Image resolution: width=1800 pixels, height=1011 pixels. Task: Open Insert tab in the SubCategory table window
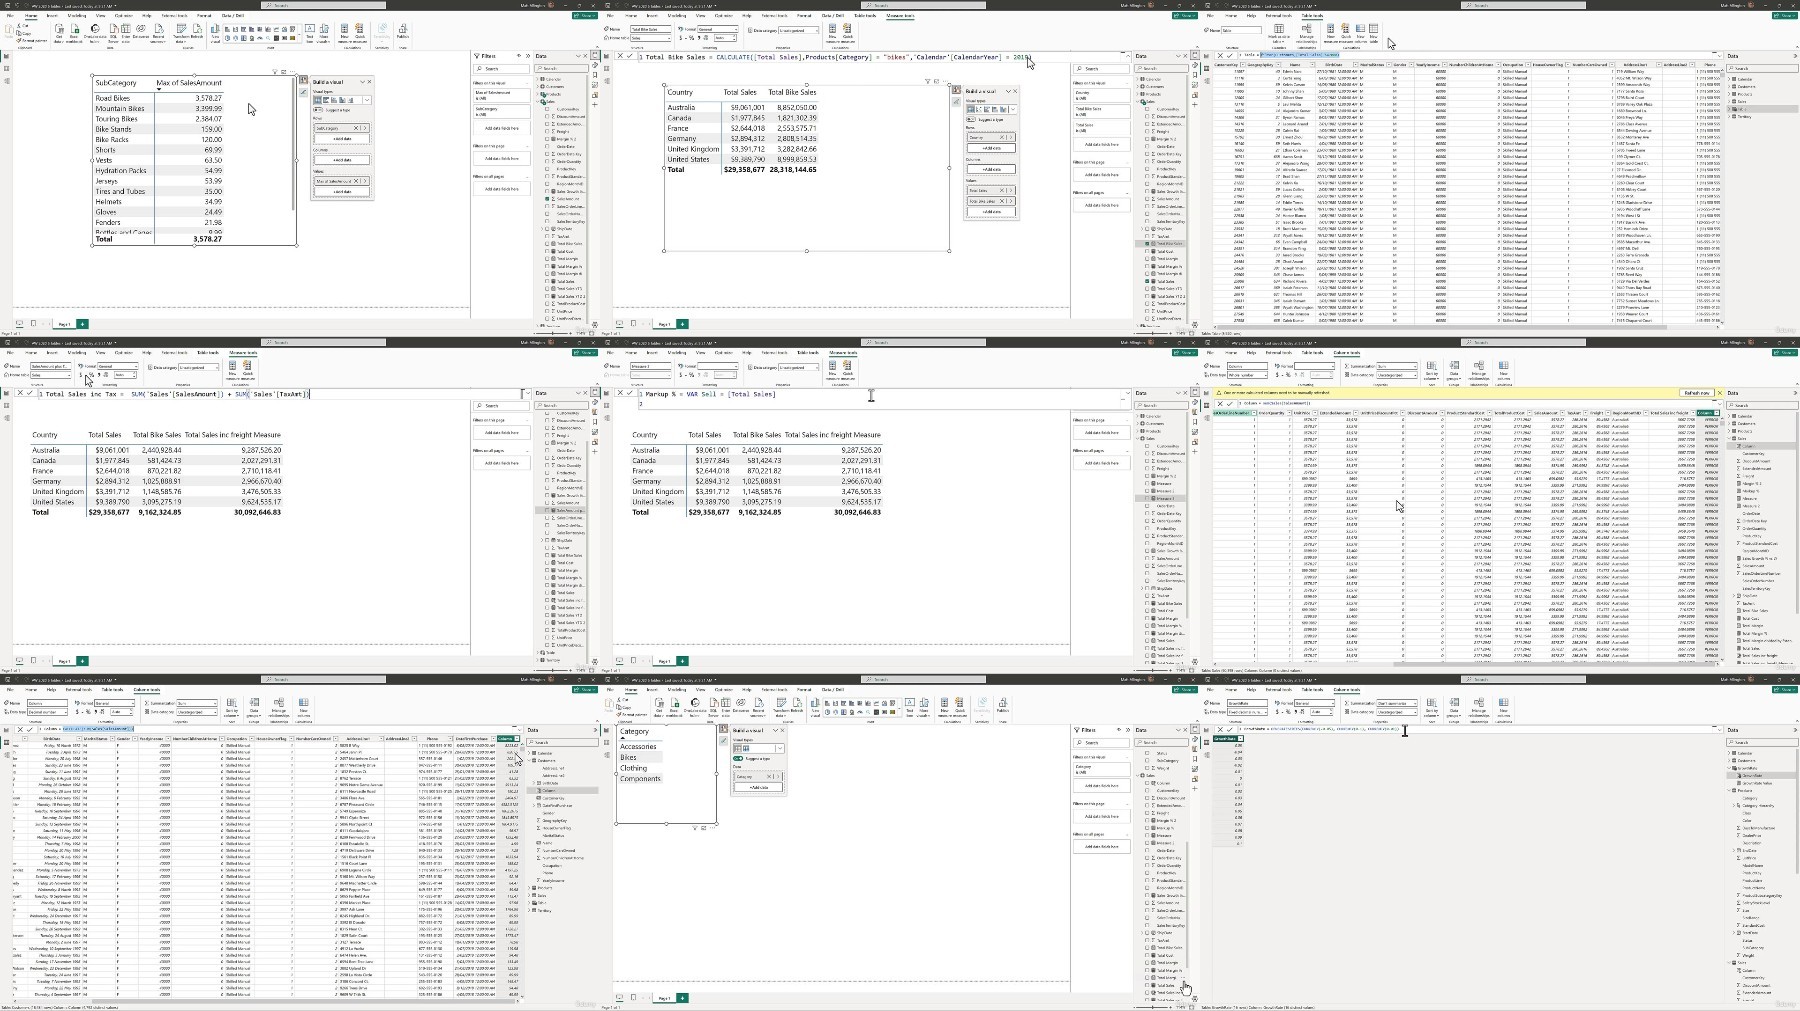52,16
